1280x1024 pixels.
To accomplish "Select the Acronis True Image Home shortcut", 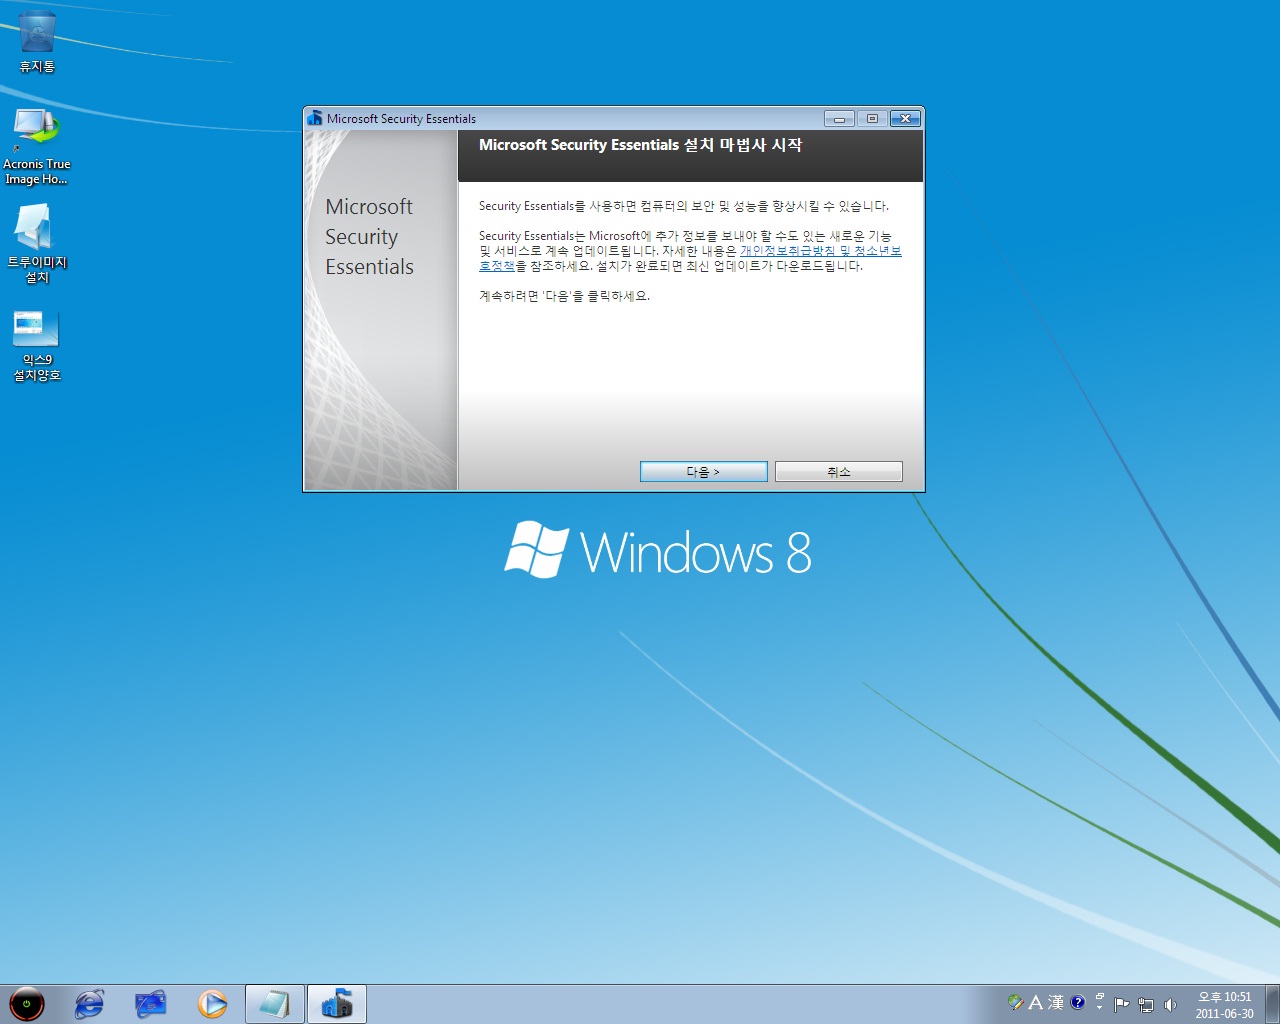I will (37, 146).
